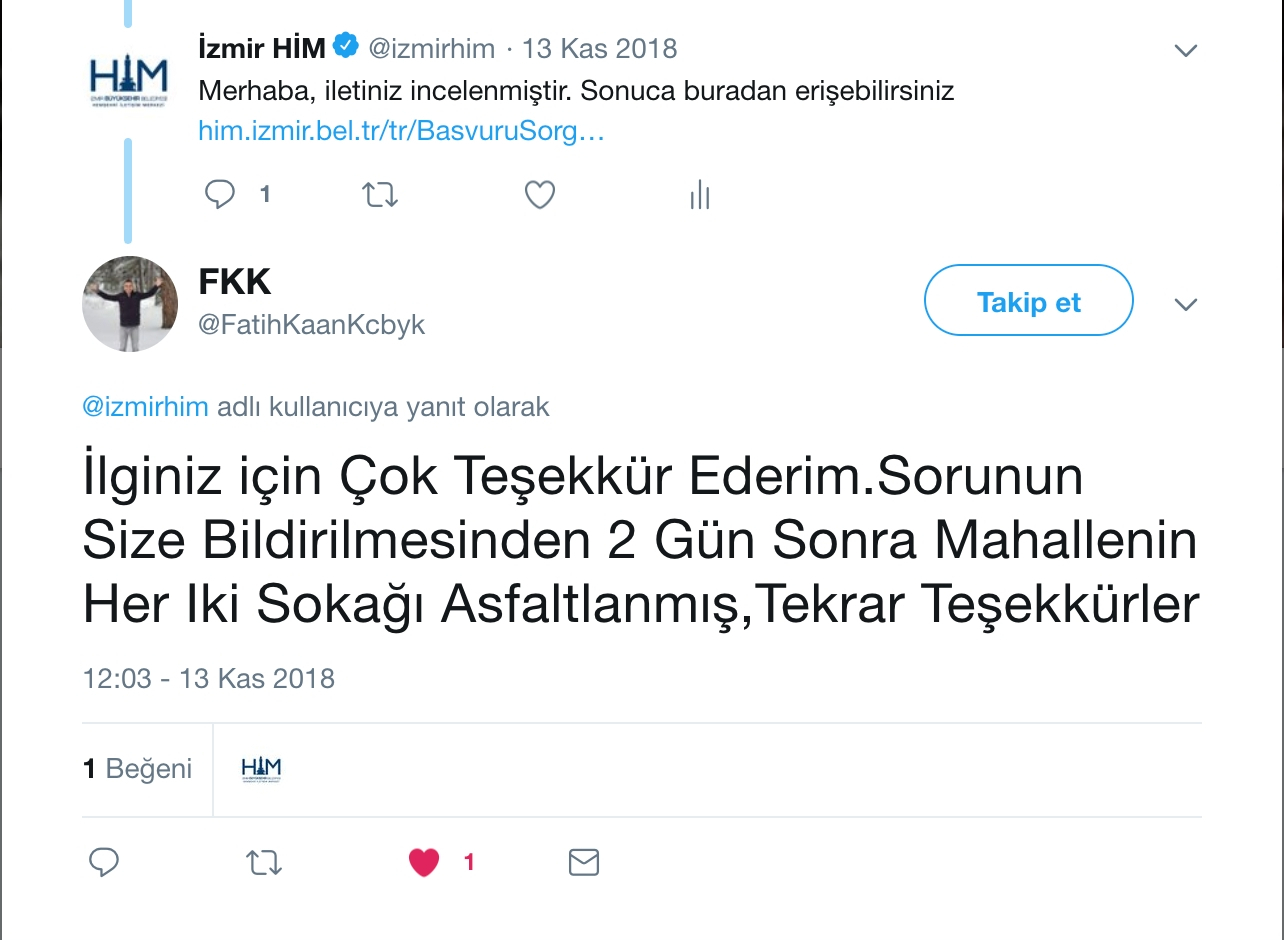
Task: Reply to FKK's thank-you tweet
Action: (x=104, y=862)
